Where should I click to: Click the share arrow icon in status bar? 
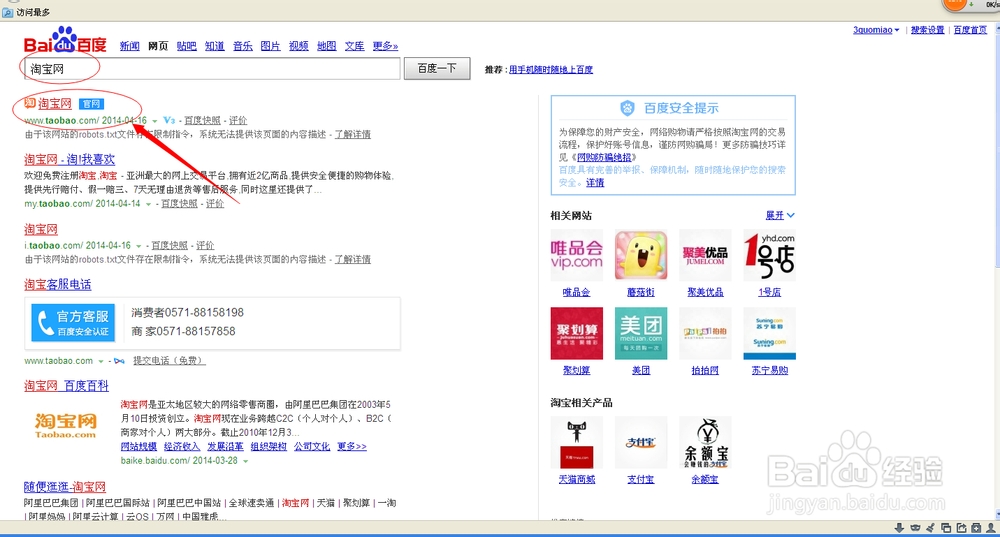[x=961, y=528]
